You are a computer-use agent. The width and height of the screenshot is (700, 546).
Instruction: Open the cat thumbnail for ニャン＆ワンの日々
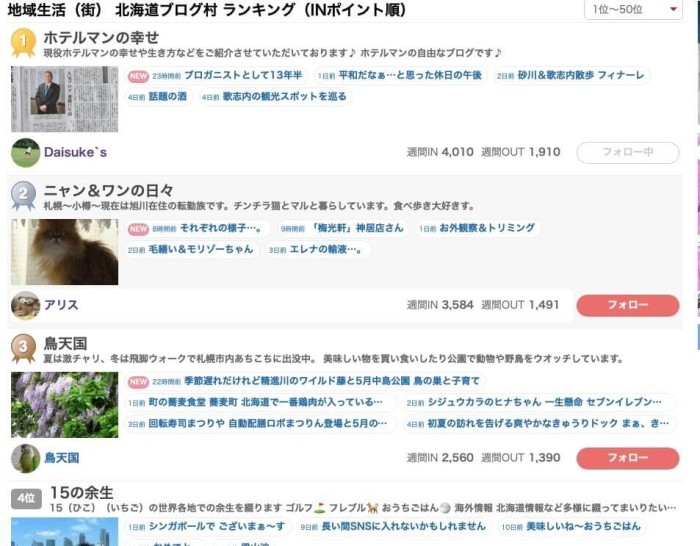64,252
